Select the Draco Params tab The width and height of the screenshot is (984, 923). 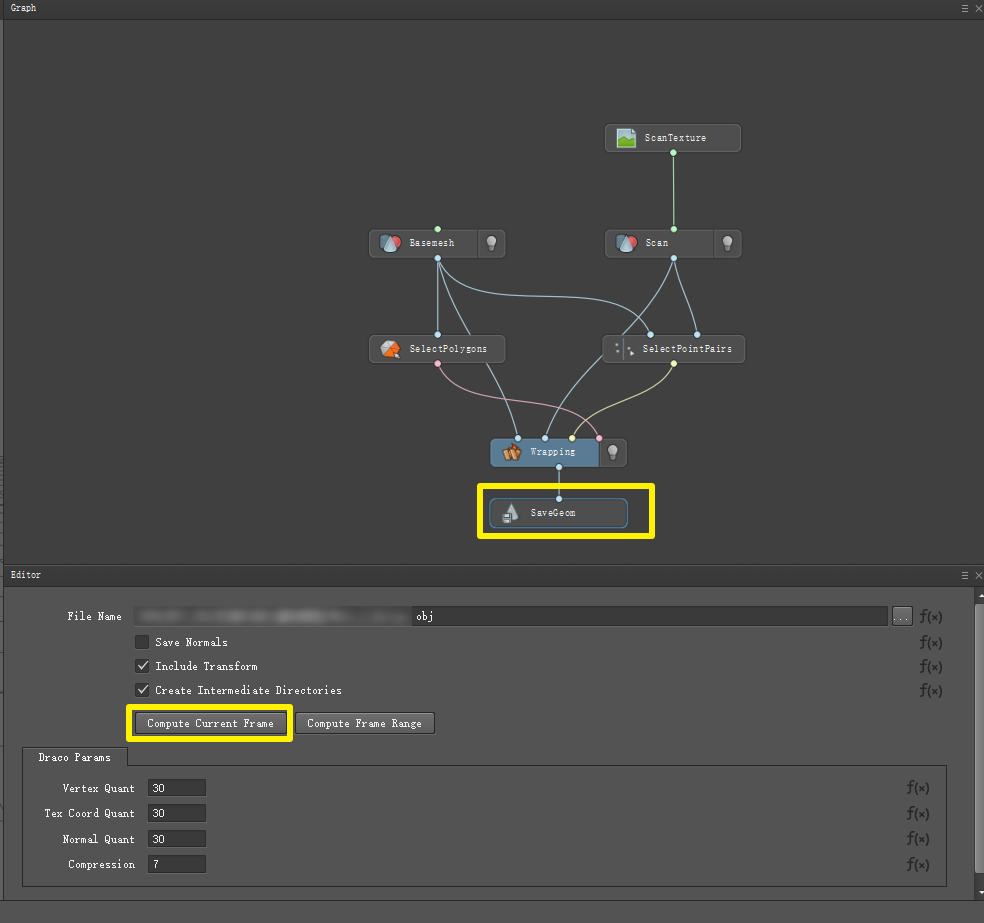point(75,757)
